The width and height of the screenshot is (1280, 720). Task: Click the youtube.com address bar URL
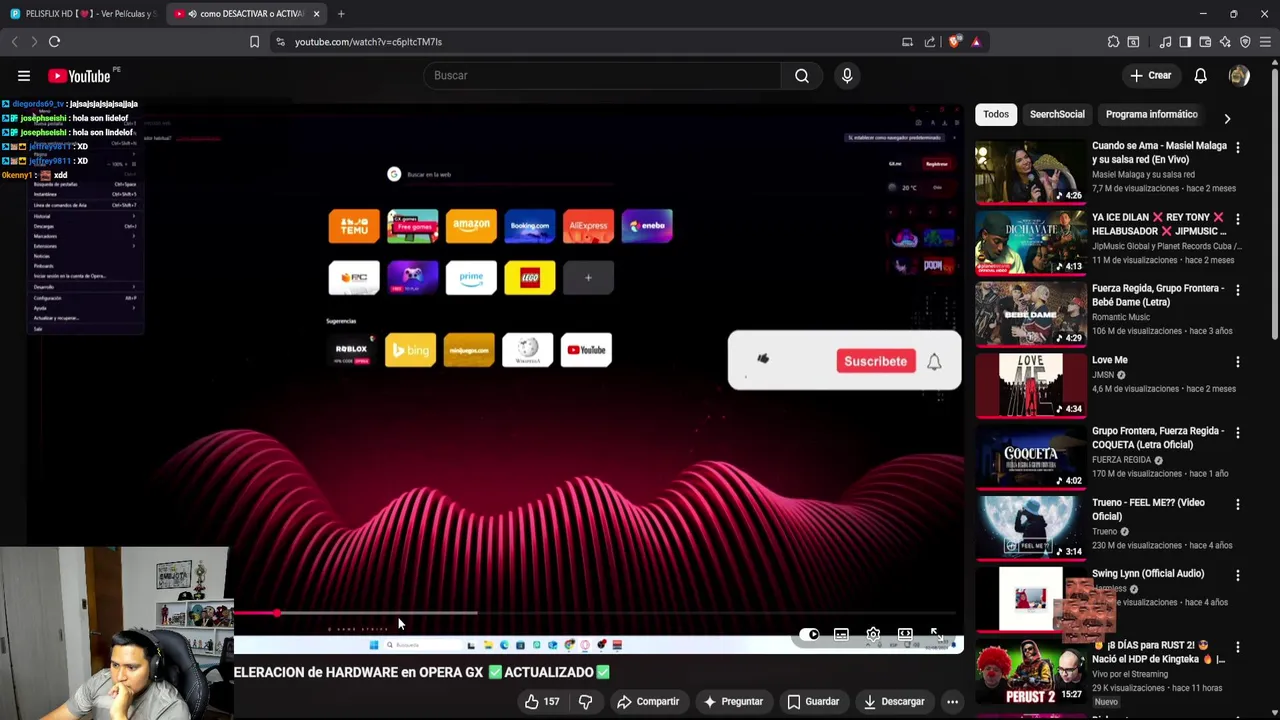368,42
